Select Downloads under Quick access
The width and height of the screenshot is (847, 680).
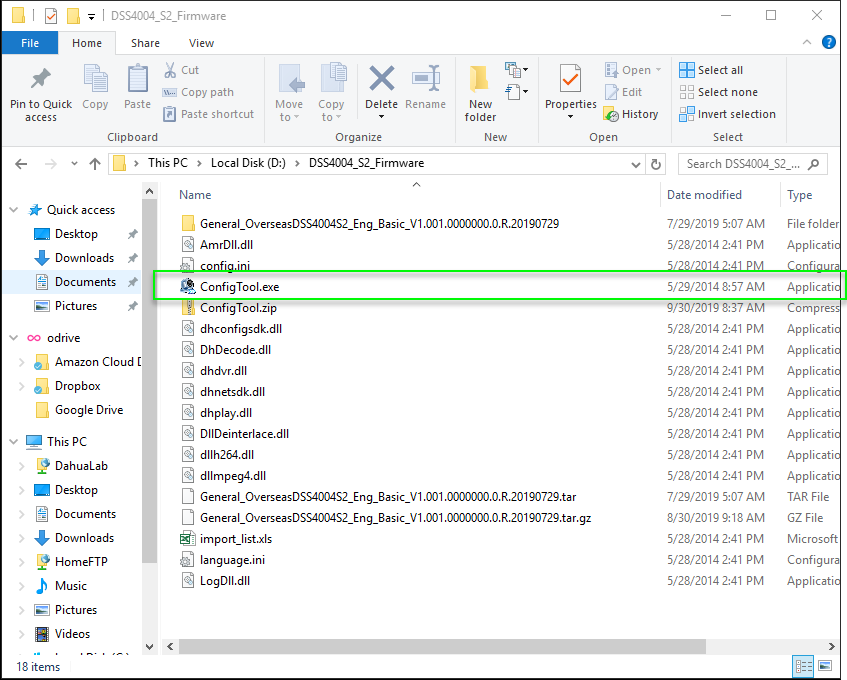tap(84, 258)
